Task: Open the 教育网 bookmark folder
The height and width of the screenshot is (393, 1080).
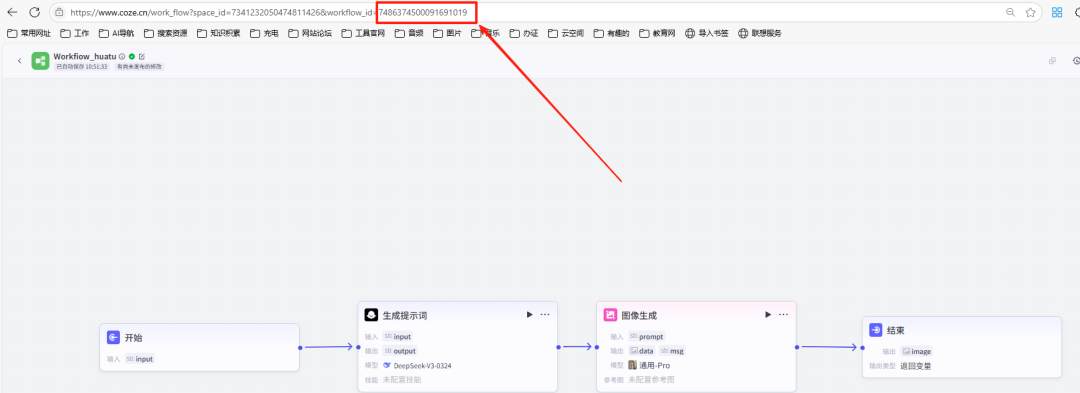Action: 657,33
